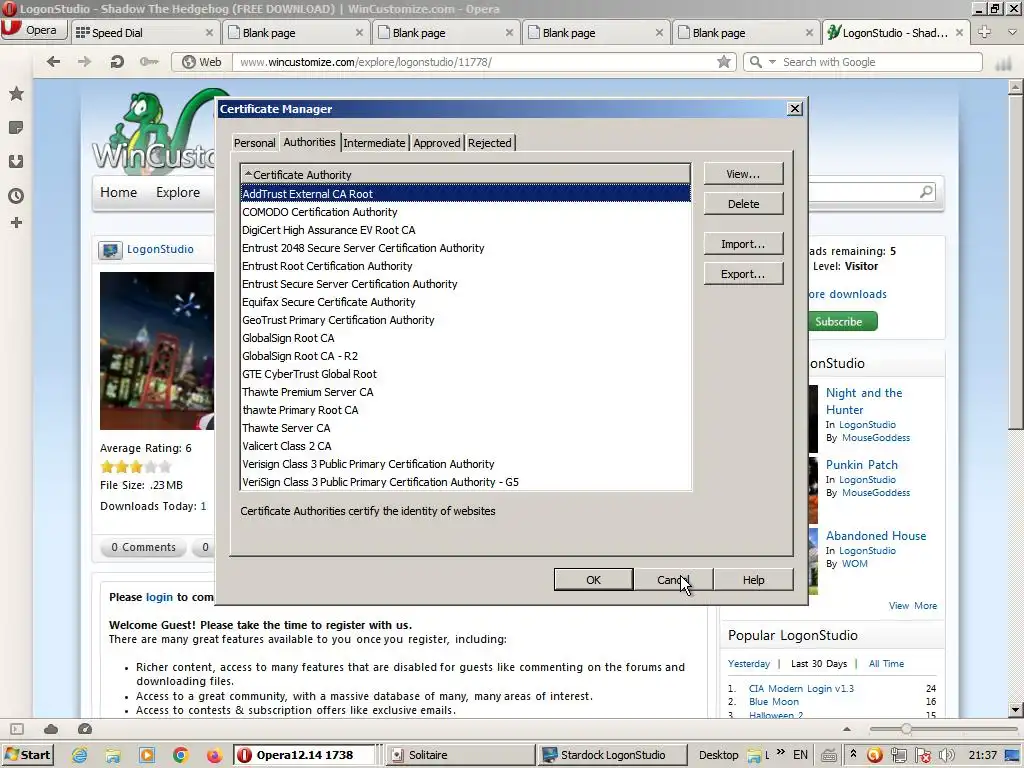Click the login link in the comments notice

[x=159, y=597]
